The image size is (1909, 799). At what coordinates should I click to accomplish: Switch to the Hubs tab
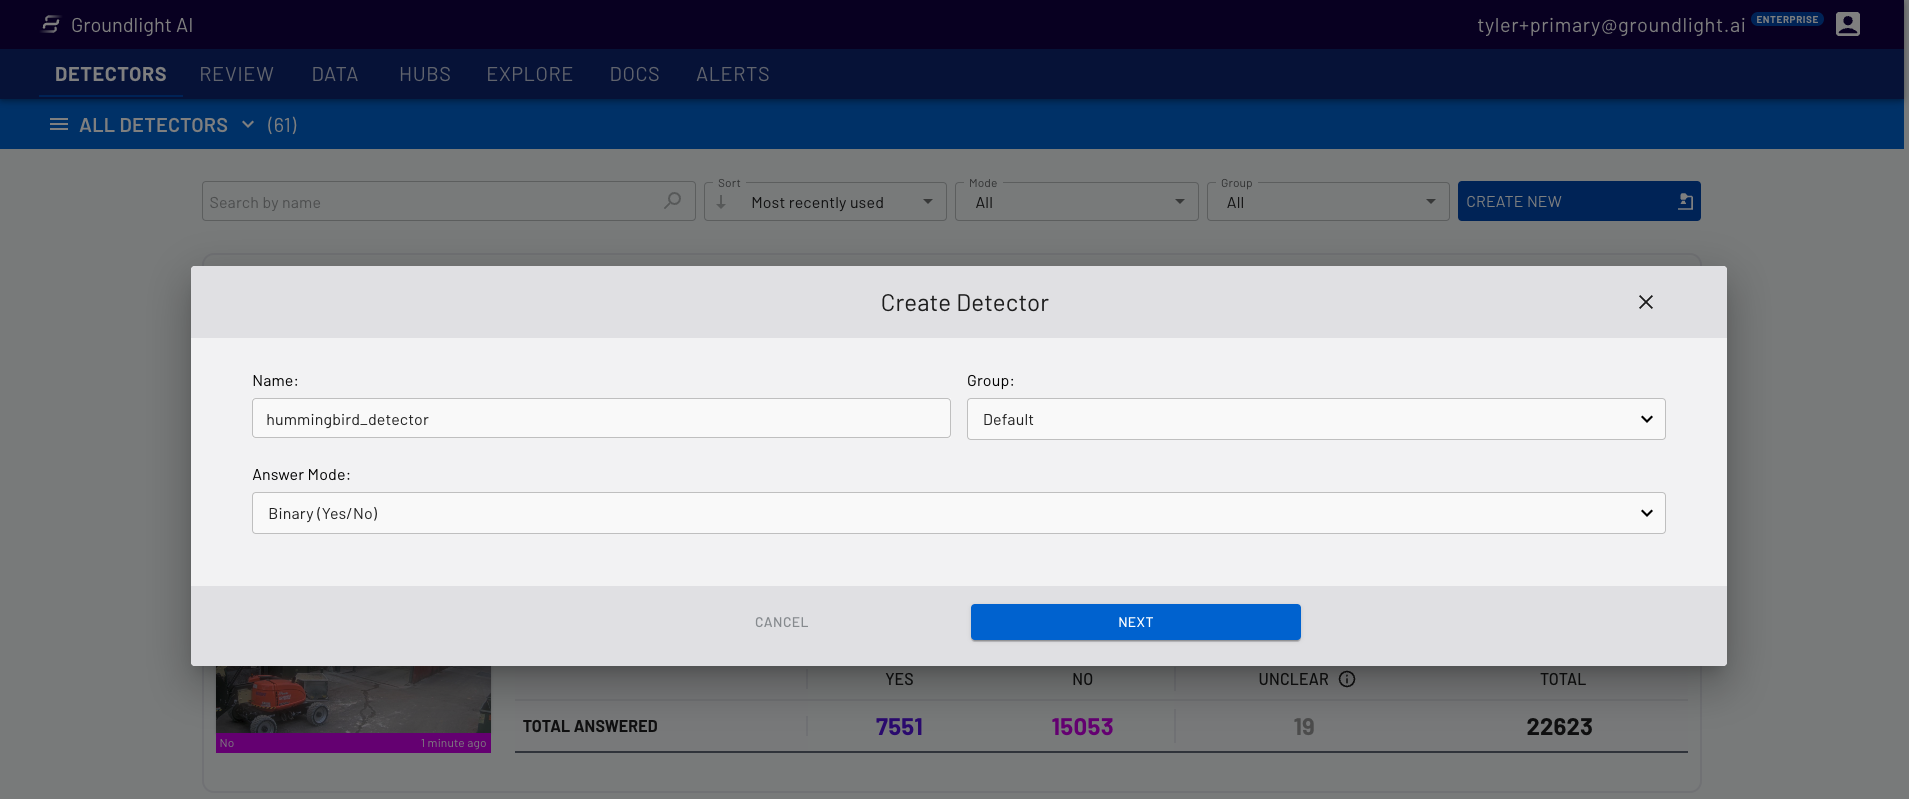[x=425, y=74]
